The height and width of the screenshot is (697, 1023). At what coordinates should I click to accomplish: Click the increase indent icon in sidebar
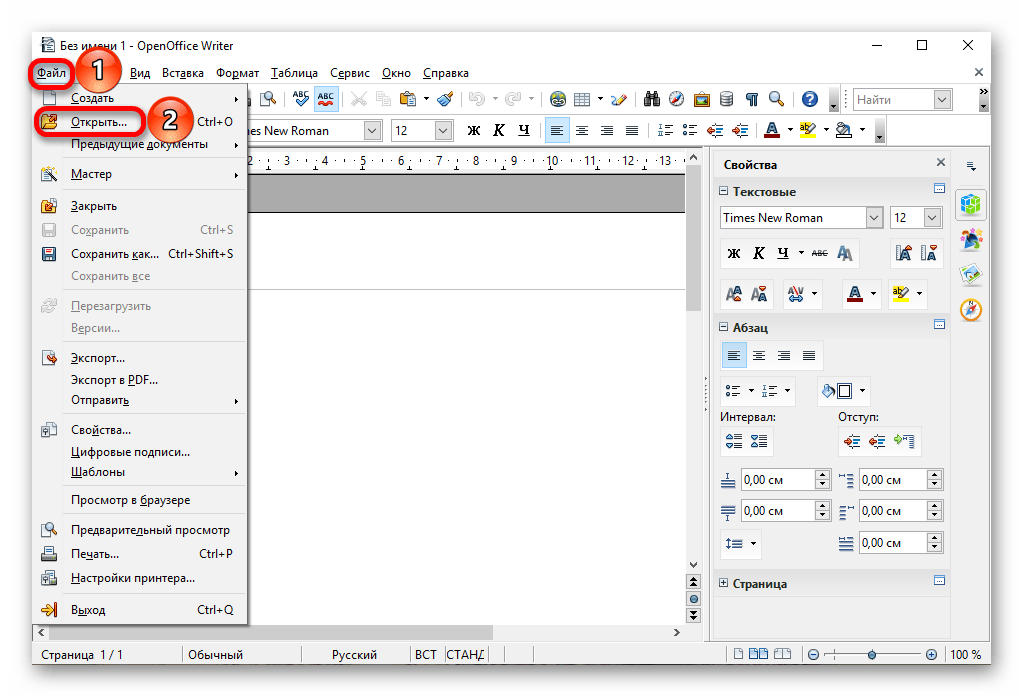pyautogui.click(x=851, y=441)
